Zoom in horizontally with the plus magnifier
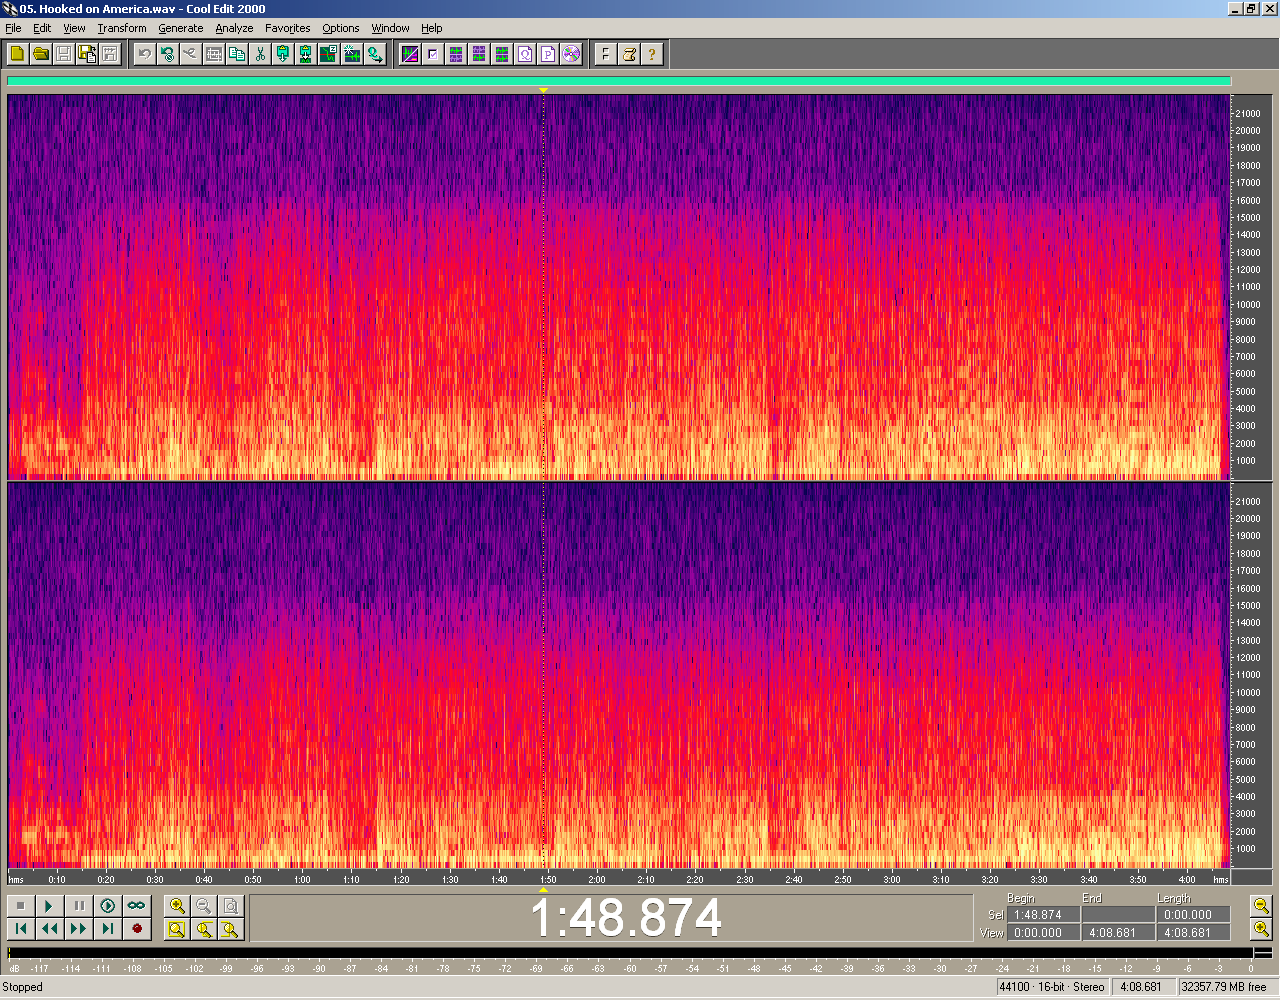Image resolution: width=1280 pixels, height=1000 pixels. (x=177, y=906)
